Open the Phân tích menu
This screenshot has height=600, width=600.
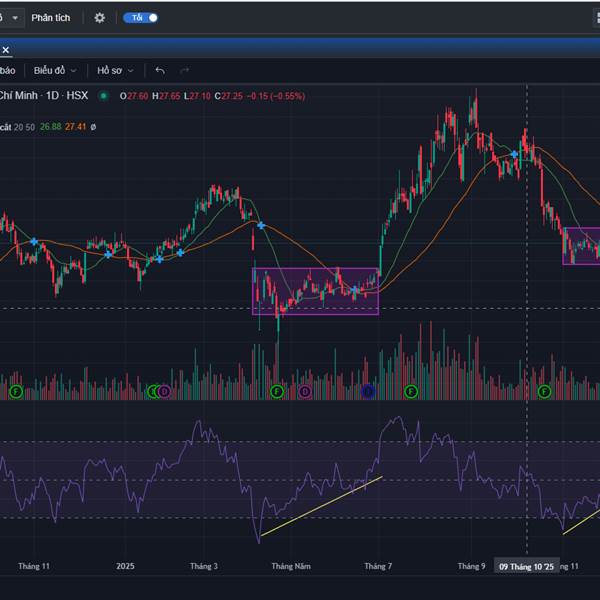52,18
